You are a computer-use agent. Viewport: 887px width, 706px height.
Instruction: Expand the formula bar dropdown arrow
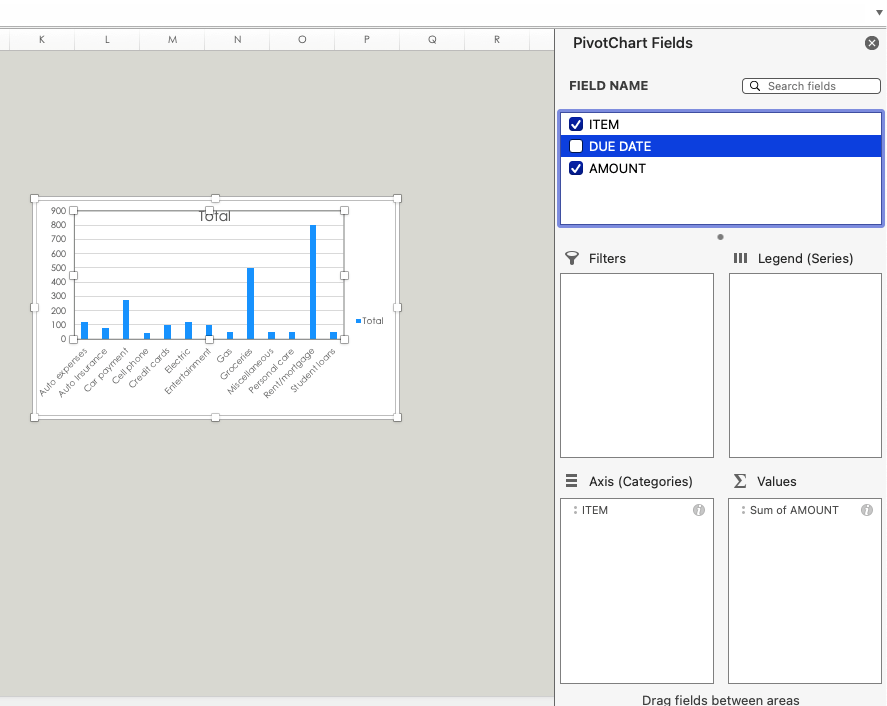coord(879,12)
